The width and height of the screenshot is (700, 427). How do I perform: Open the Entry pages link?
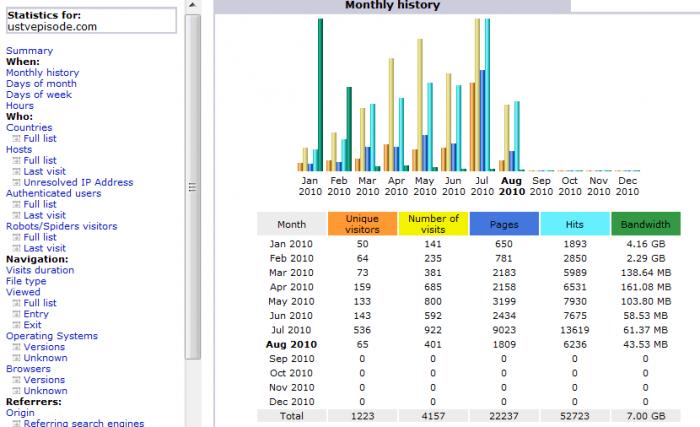tap(36, 314)
